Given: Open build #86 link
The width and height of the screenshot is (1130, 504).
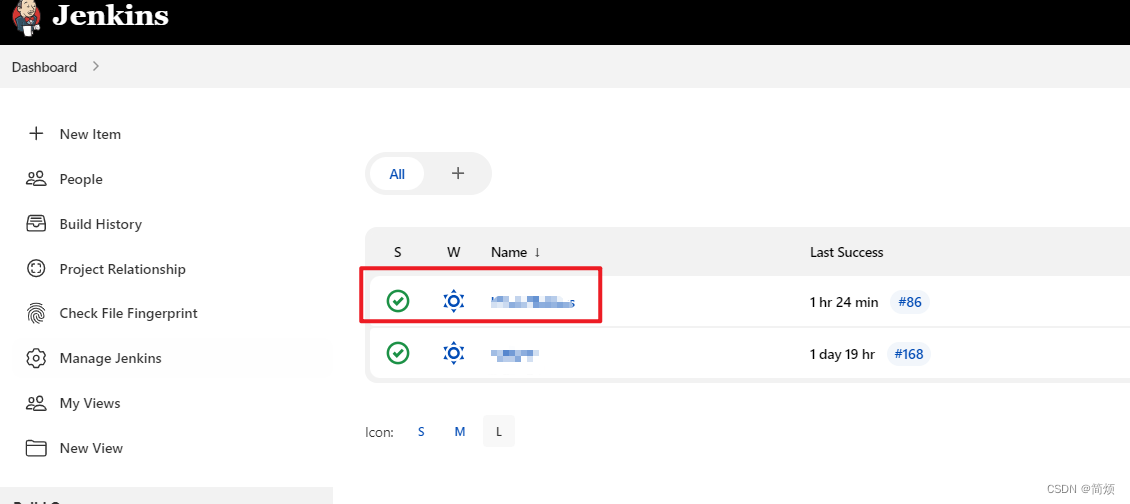Looking at the screenshot, I should pyautogui.click(x=910, y=302).
